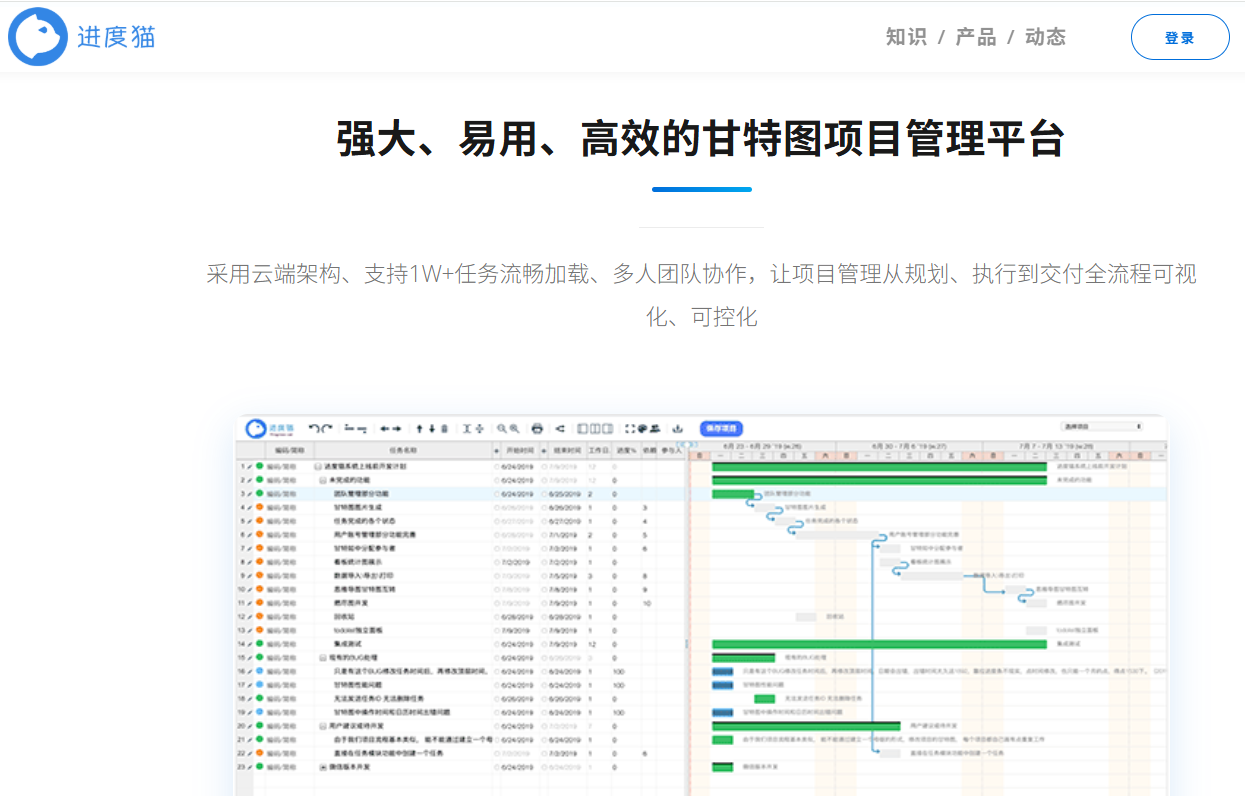Click the redo arrow in Gantt toolbar
The height and width of the screenshot is (796, 1245).
[327, 428]
